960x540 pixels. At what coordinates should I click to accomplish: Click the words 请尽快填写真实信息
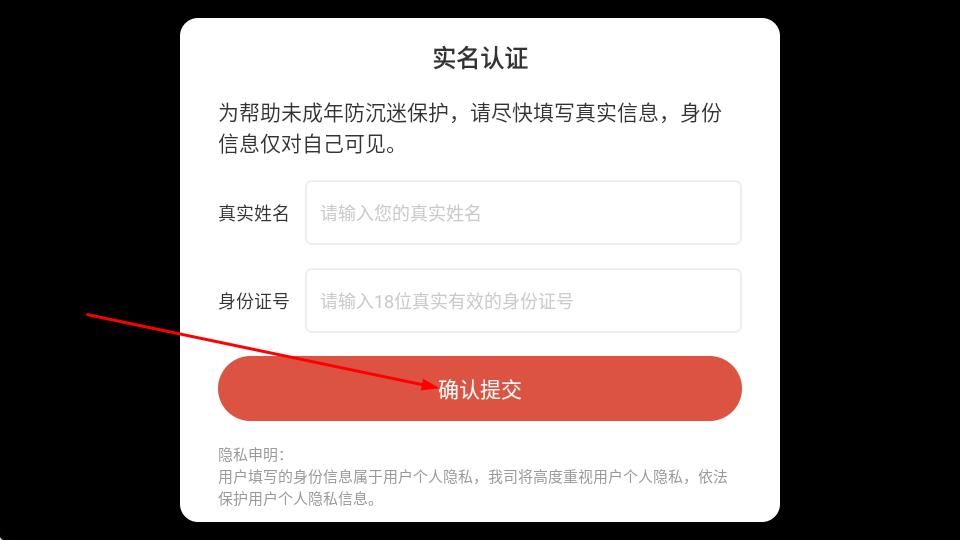(x=564, y=113)
